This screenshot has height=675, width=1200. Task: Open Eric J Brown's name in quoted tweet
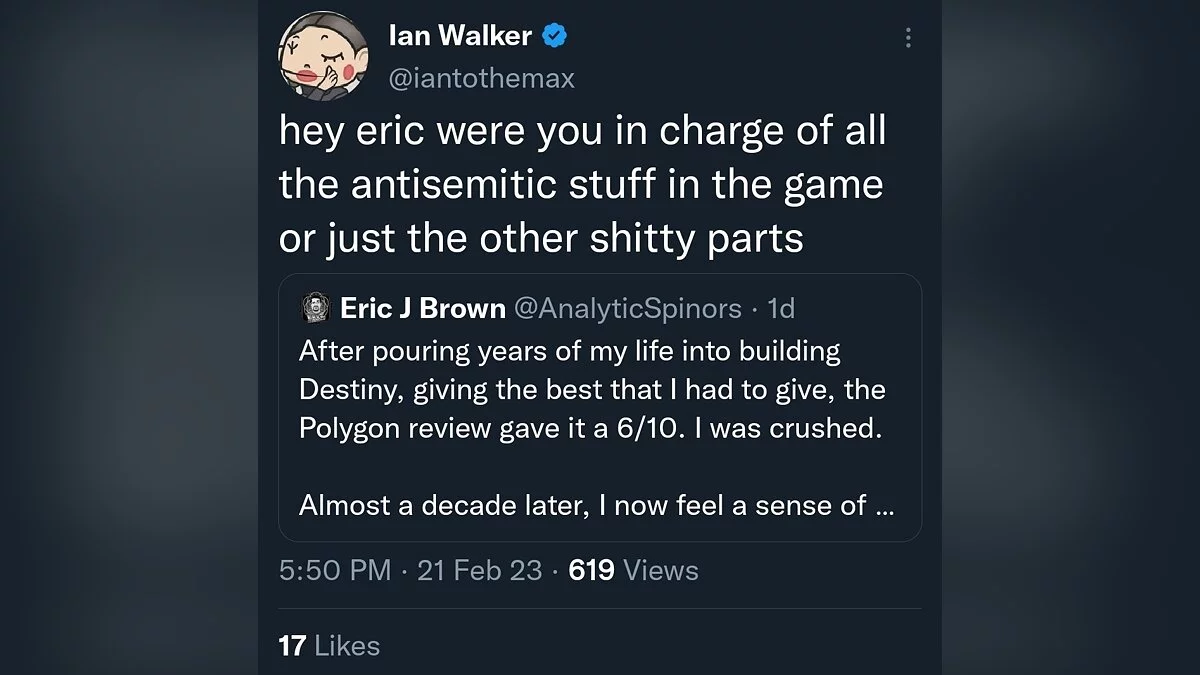(422, 309)
